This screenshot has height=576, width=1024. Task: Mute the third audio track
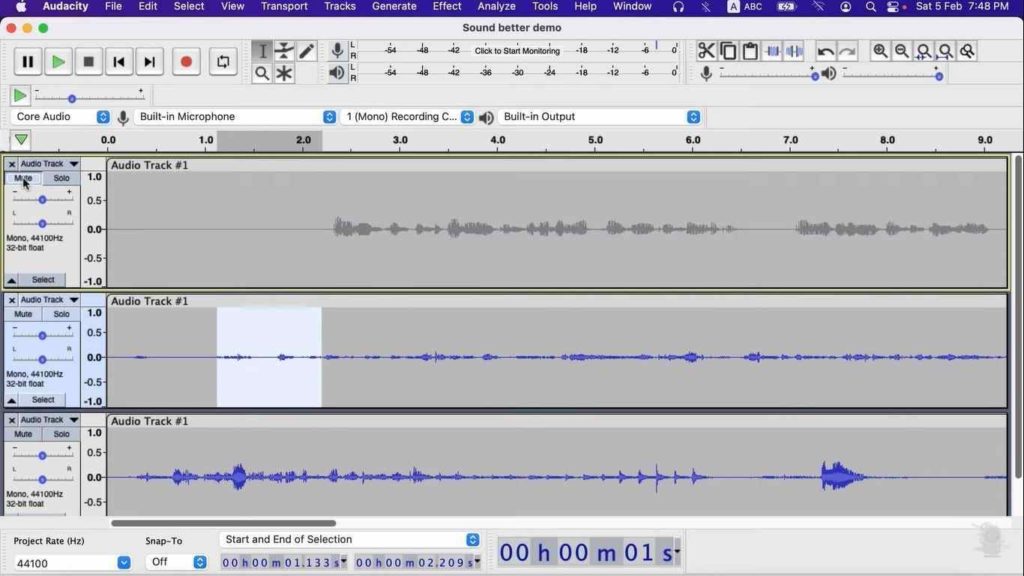(x=23, y=434)
